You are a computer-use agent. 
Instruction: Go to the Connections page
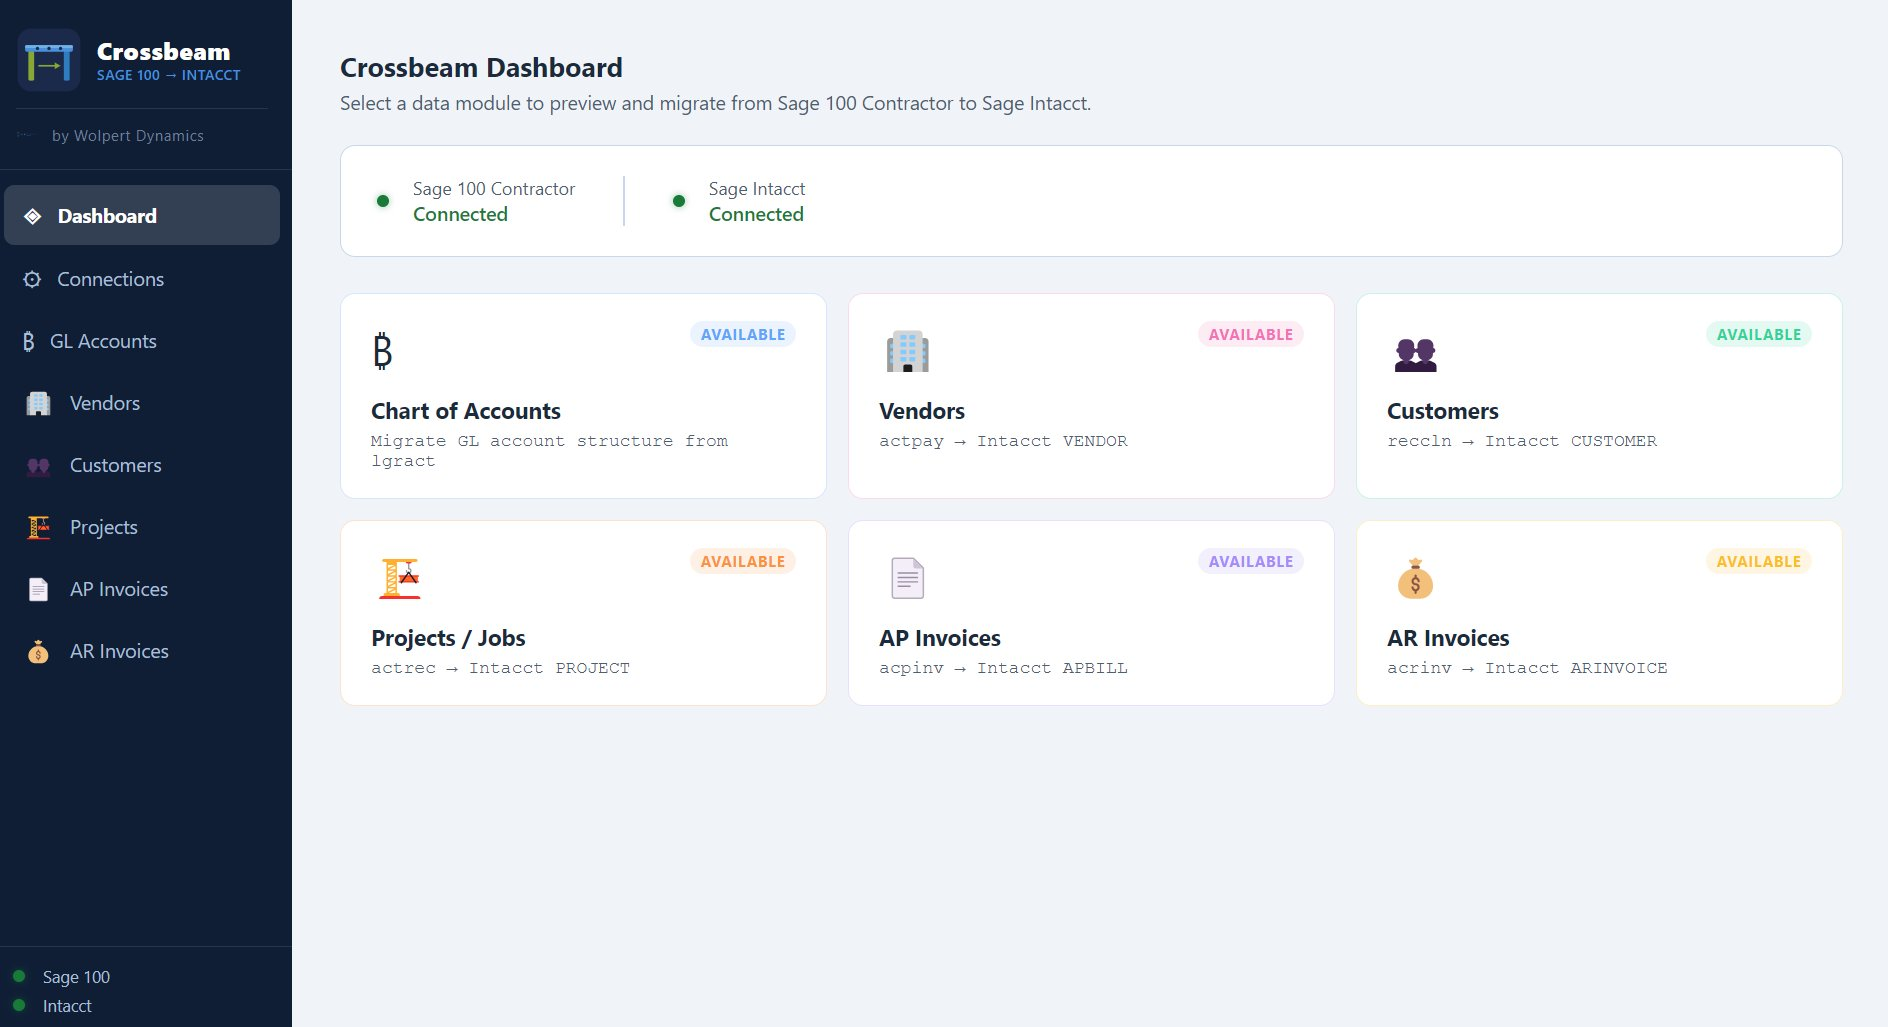(142, 279)
